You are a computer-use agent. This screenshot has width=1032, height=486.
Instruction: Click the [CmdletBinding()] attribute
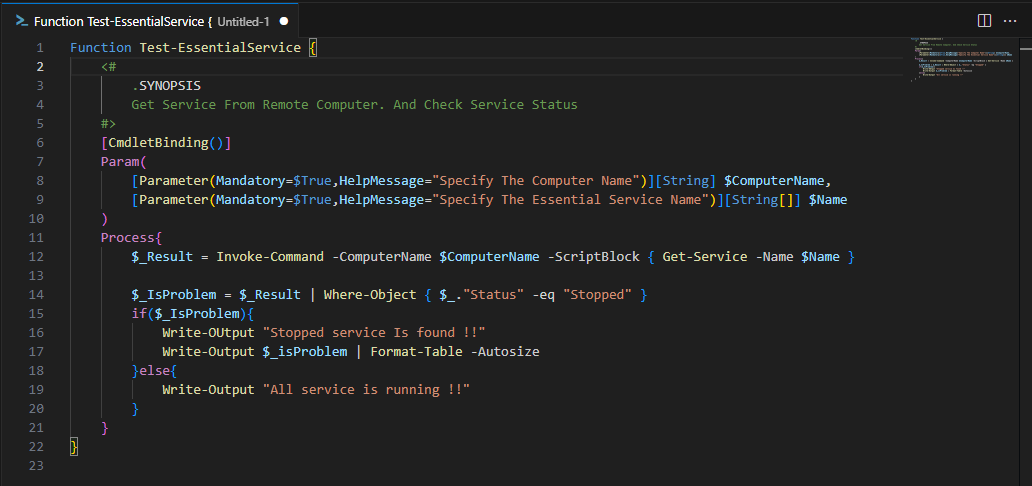(166, 143)
